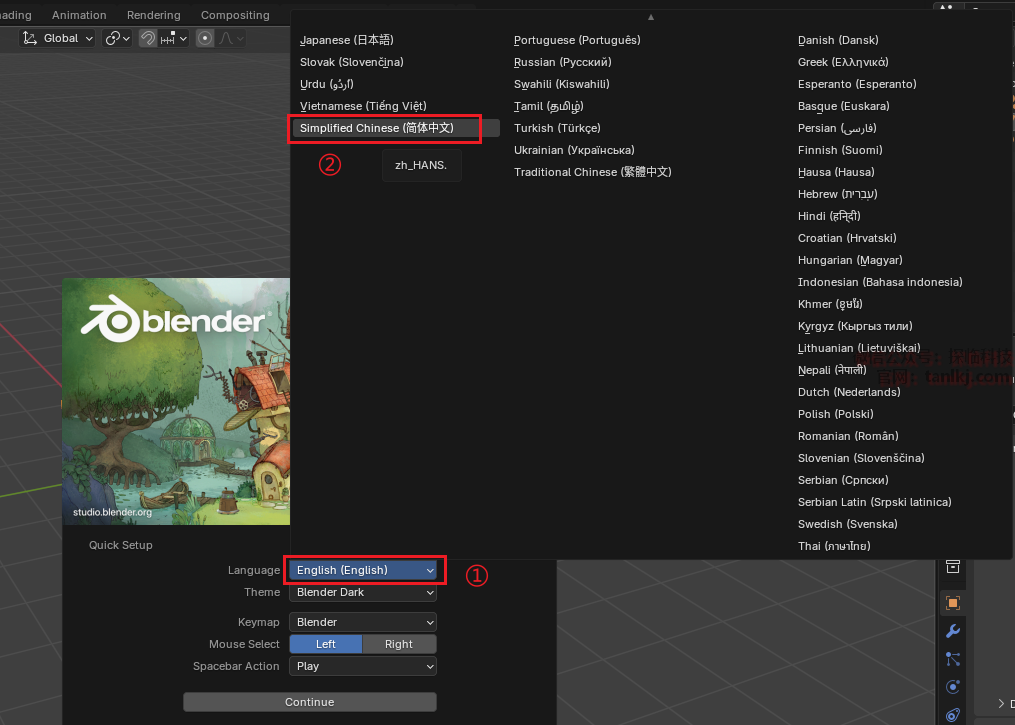Open the Physics properties tab

click(x=952, y=687)
